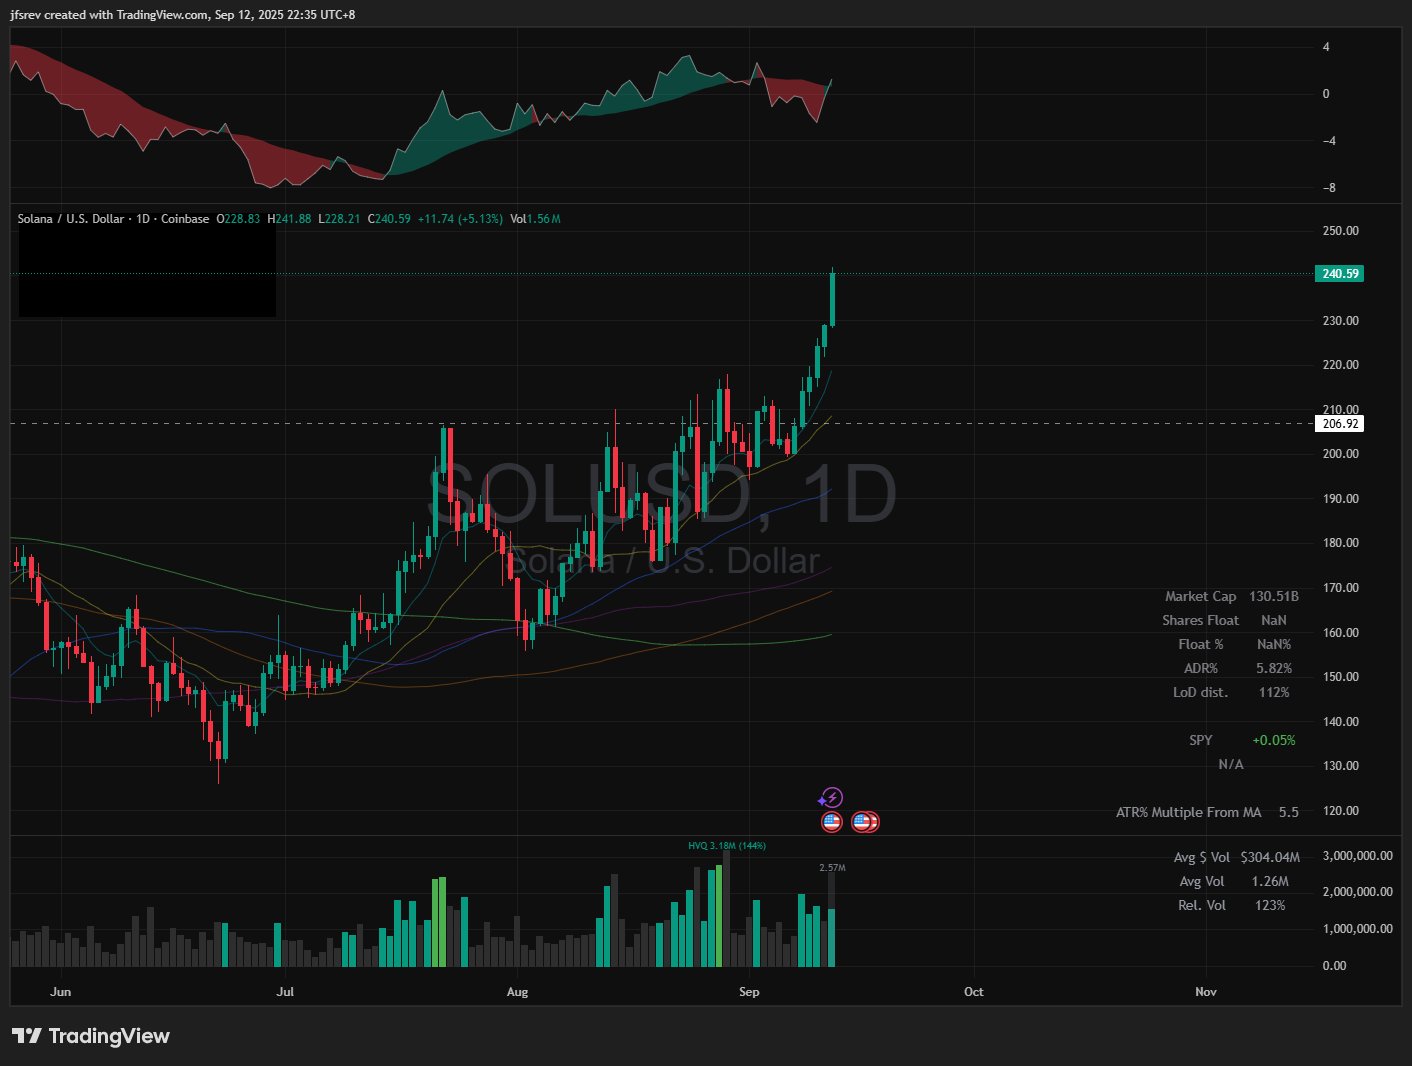Click the "Avg $ Vol" label
This screenshot has height=1066, width=1412.
1202,857
